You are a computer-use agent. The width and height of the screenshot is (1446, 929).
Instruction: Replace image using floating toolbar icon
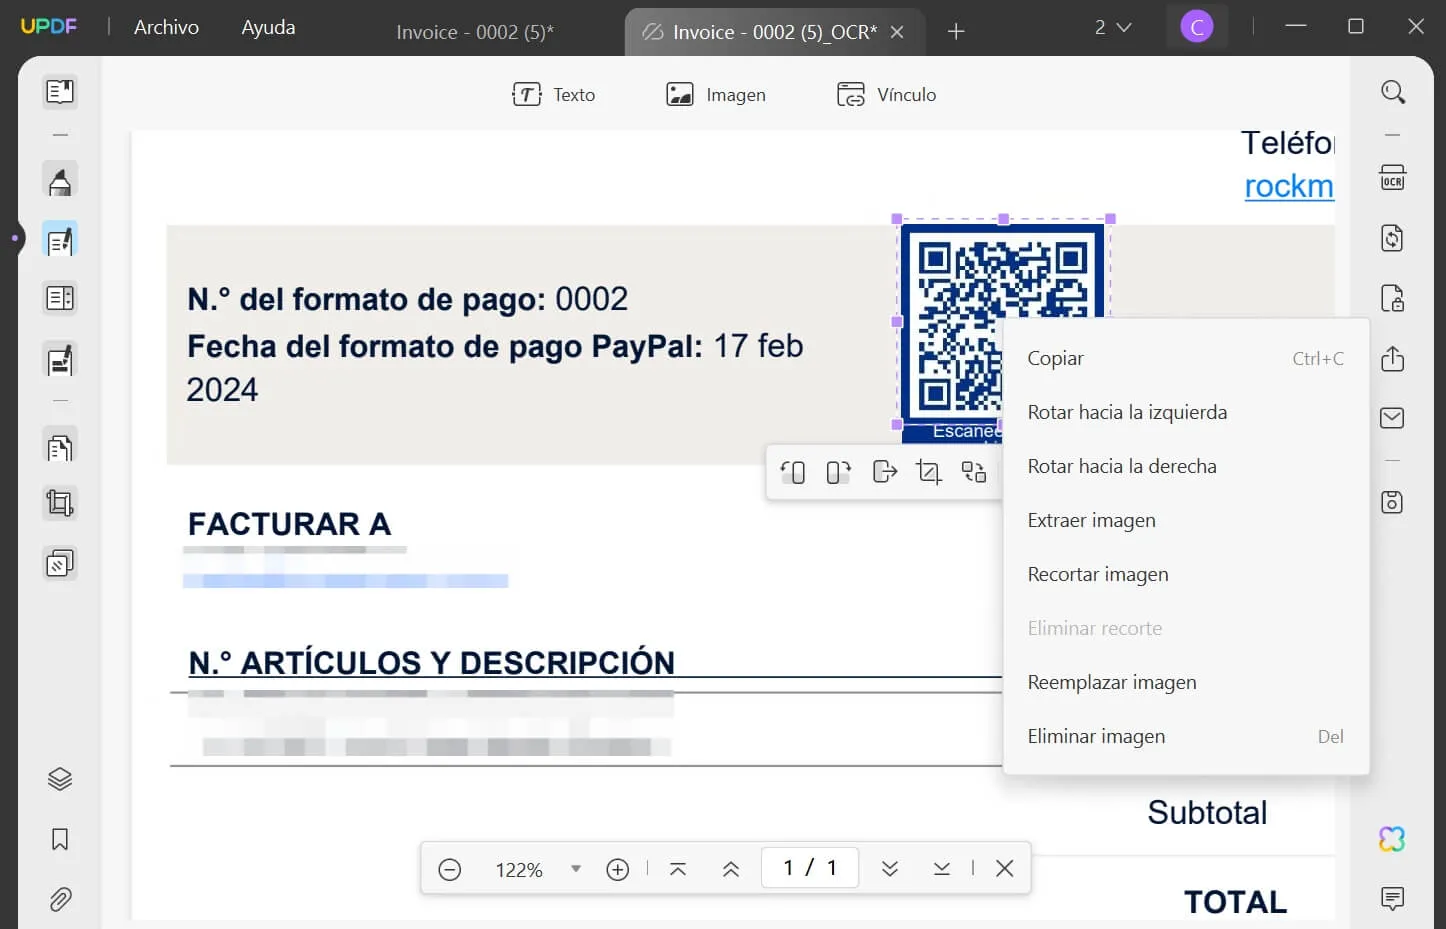click(x=974, y=472)
